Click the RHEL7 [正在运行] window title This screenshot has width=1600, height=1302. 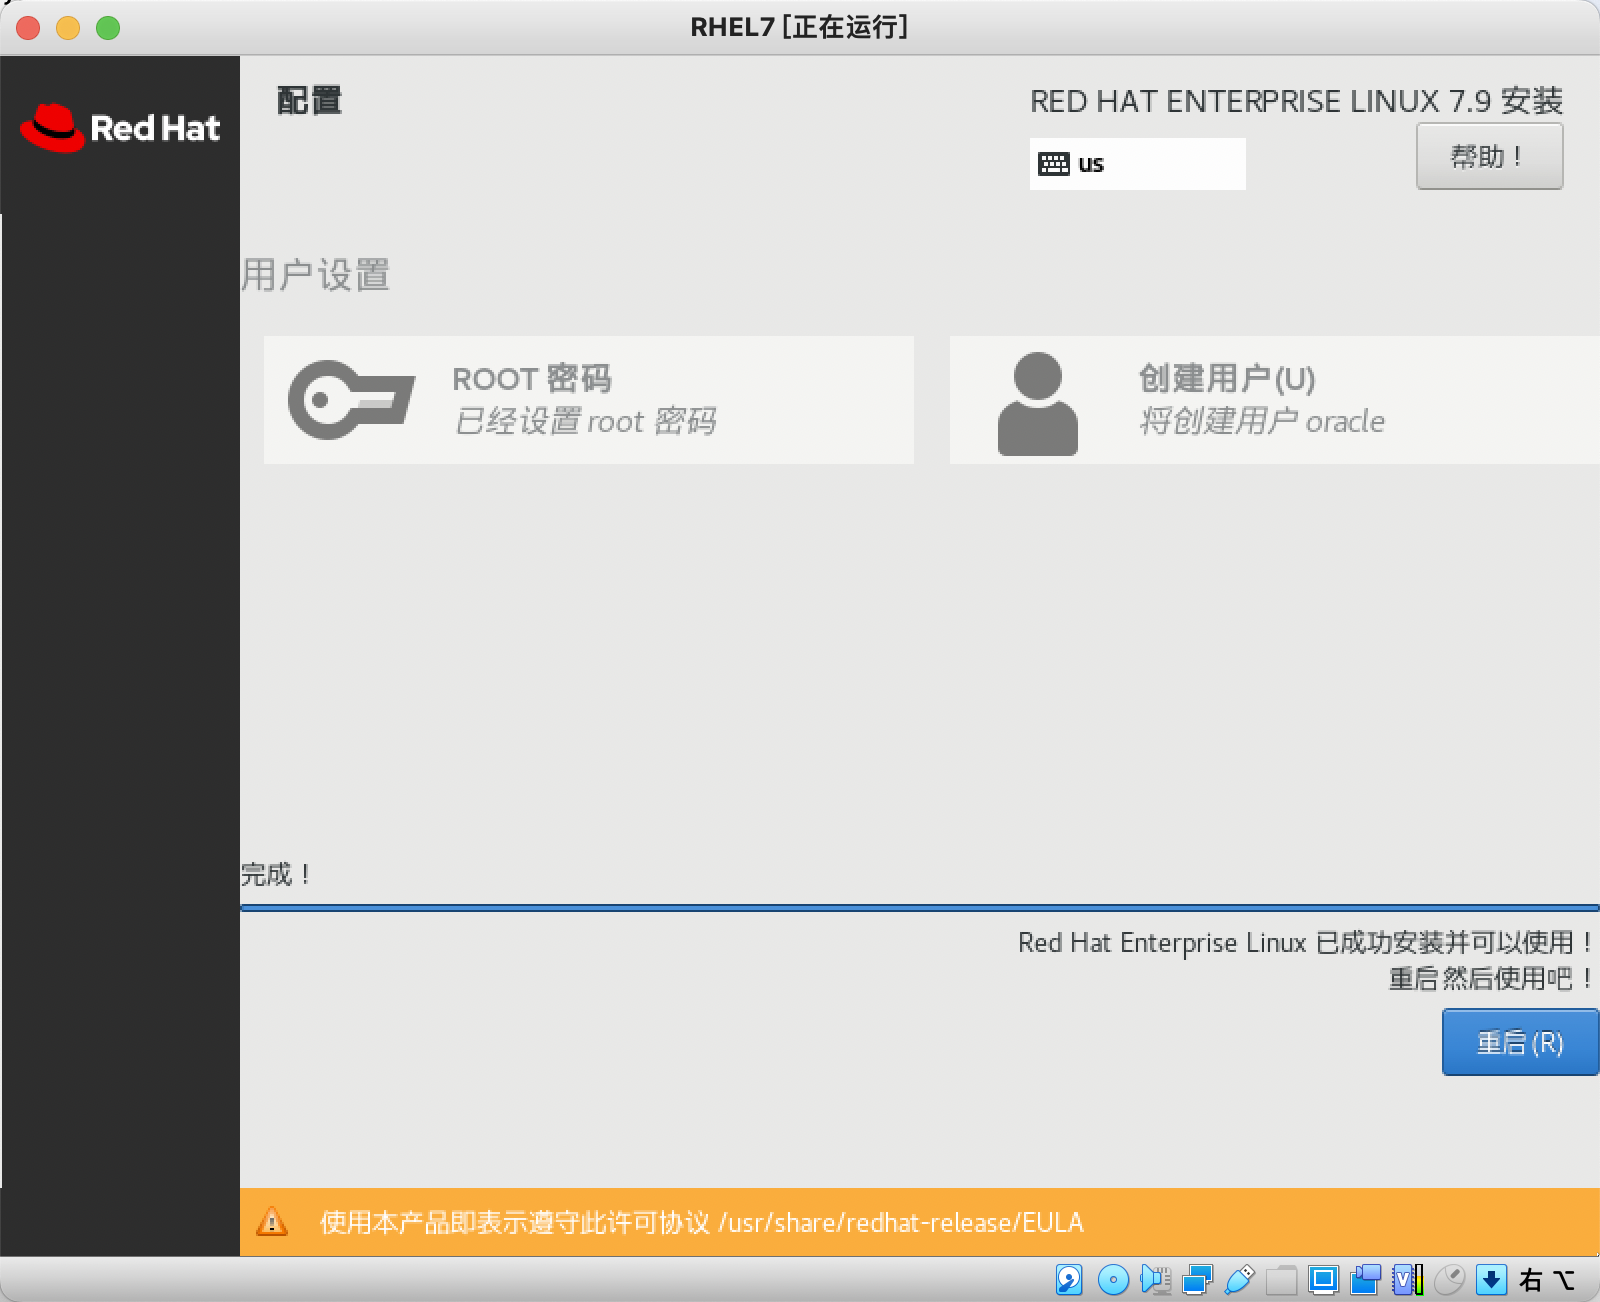799,27
